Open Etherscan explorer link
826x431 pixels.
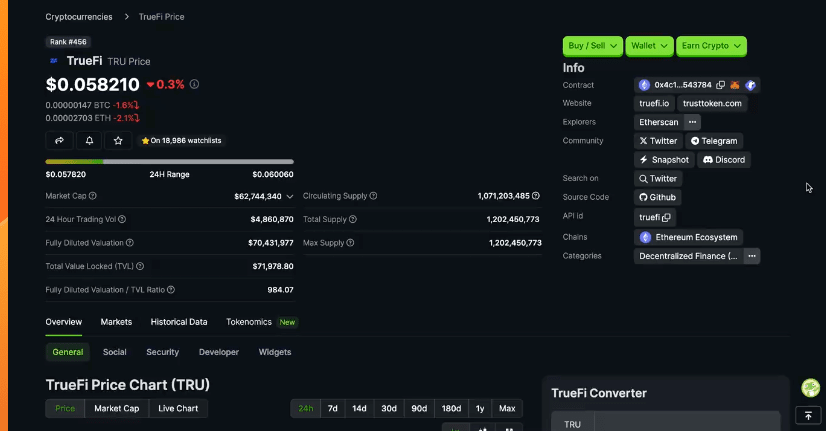659,122
